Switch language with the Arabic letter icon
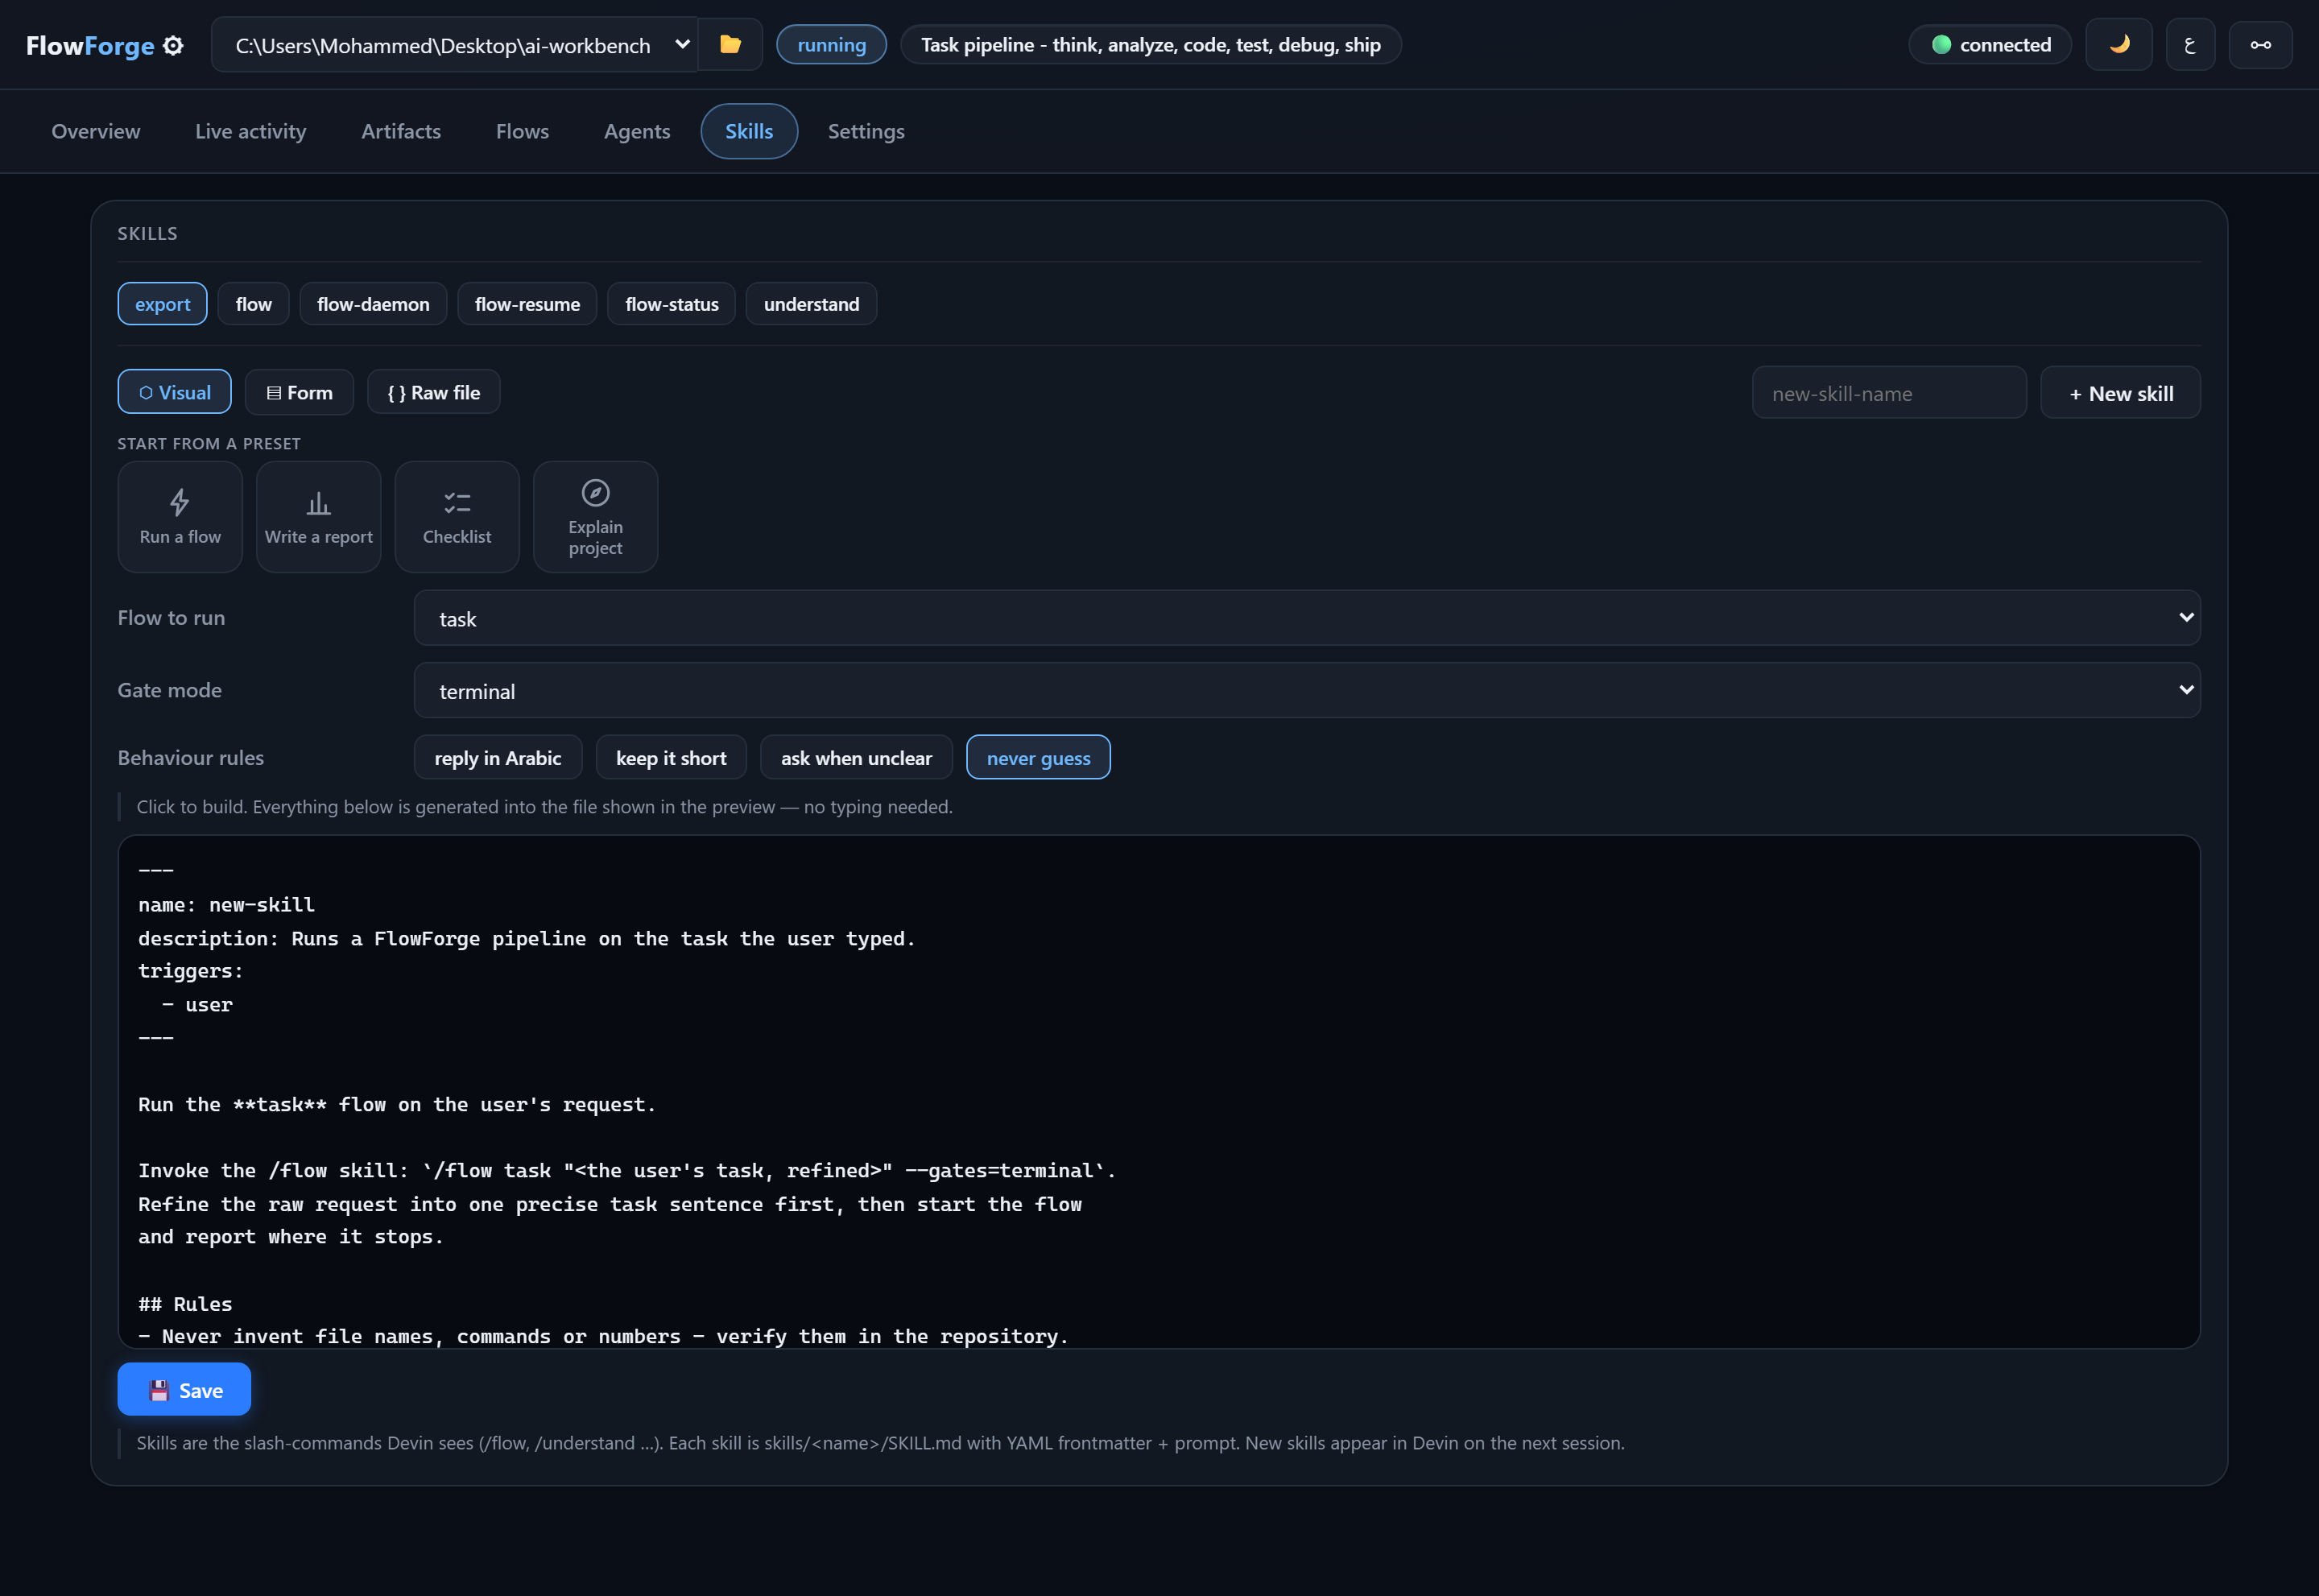This screenshot has width=2319, height=1596. click(x=2190, y=44)
